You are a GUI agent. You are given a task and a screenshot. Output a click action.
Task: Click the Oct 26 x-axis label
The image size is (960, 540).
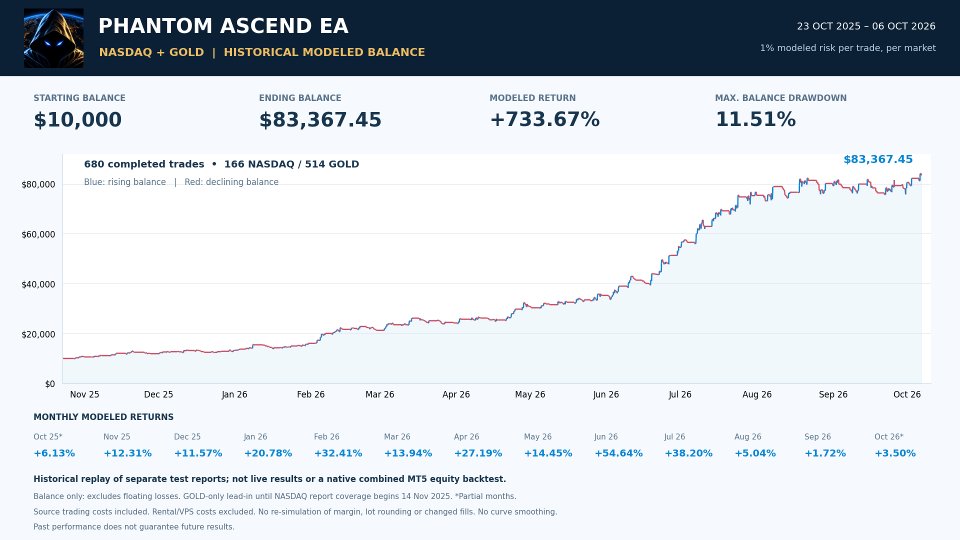(x=907, y=394)
